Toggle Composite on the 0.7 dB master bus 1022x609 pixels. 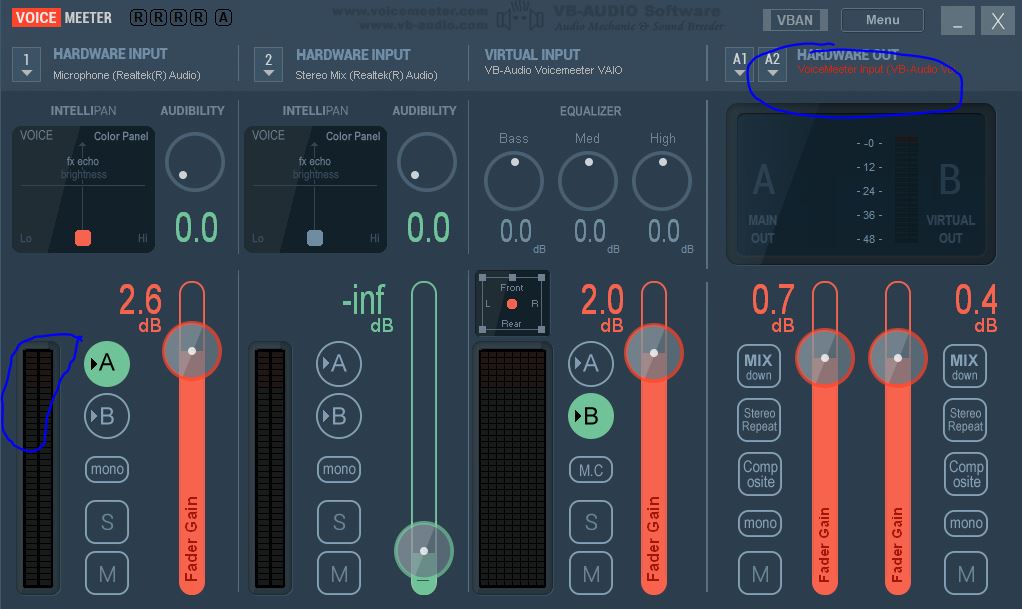[760, 474]
